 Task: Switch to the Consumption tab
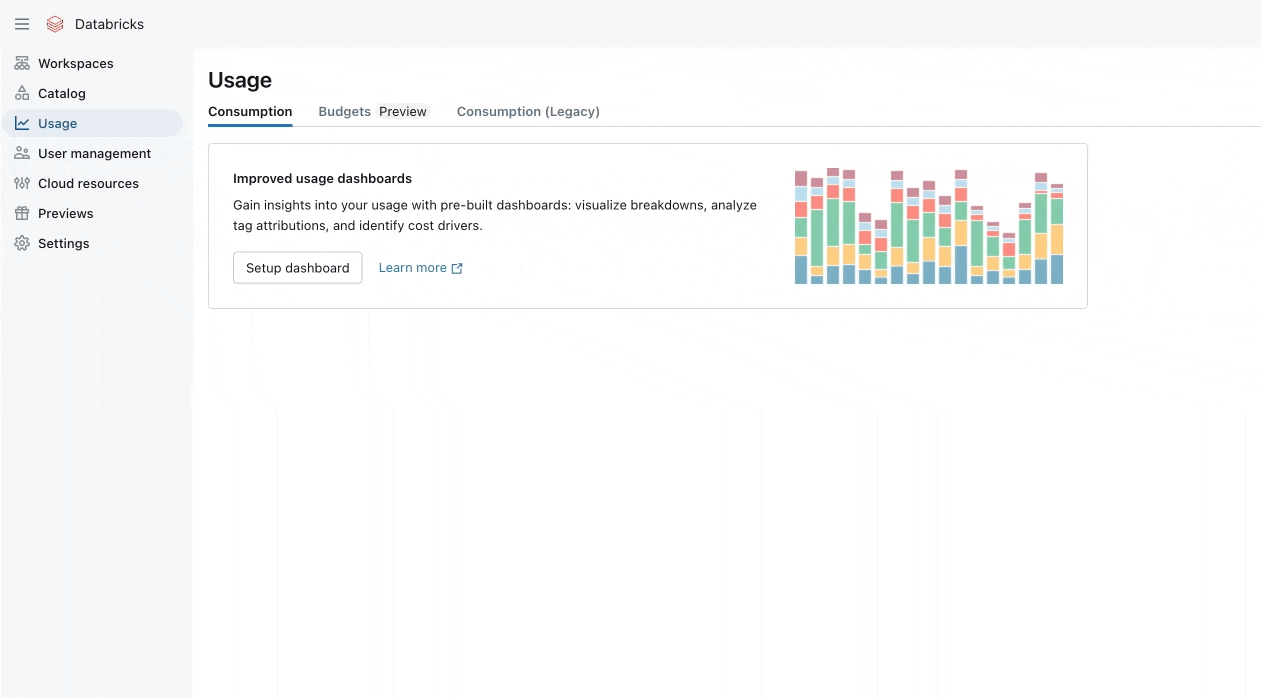(x=250, y=111)
